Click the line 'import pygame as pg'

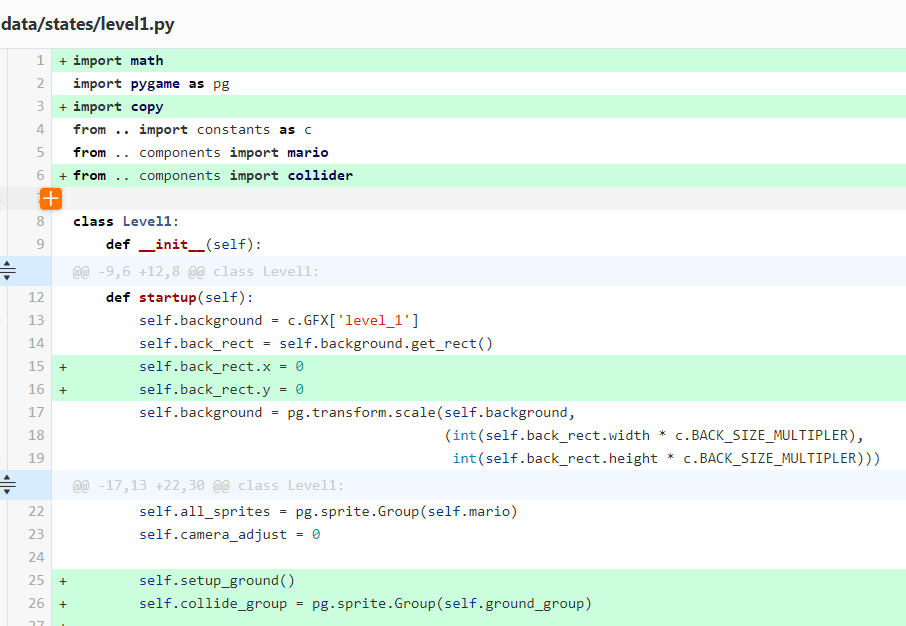479,84
